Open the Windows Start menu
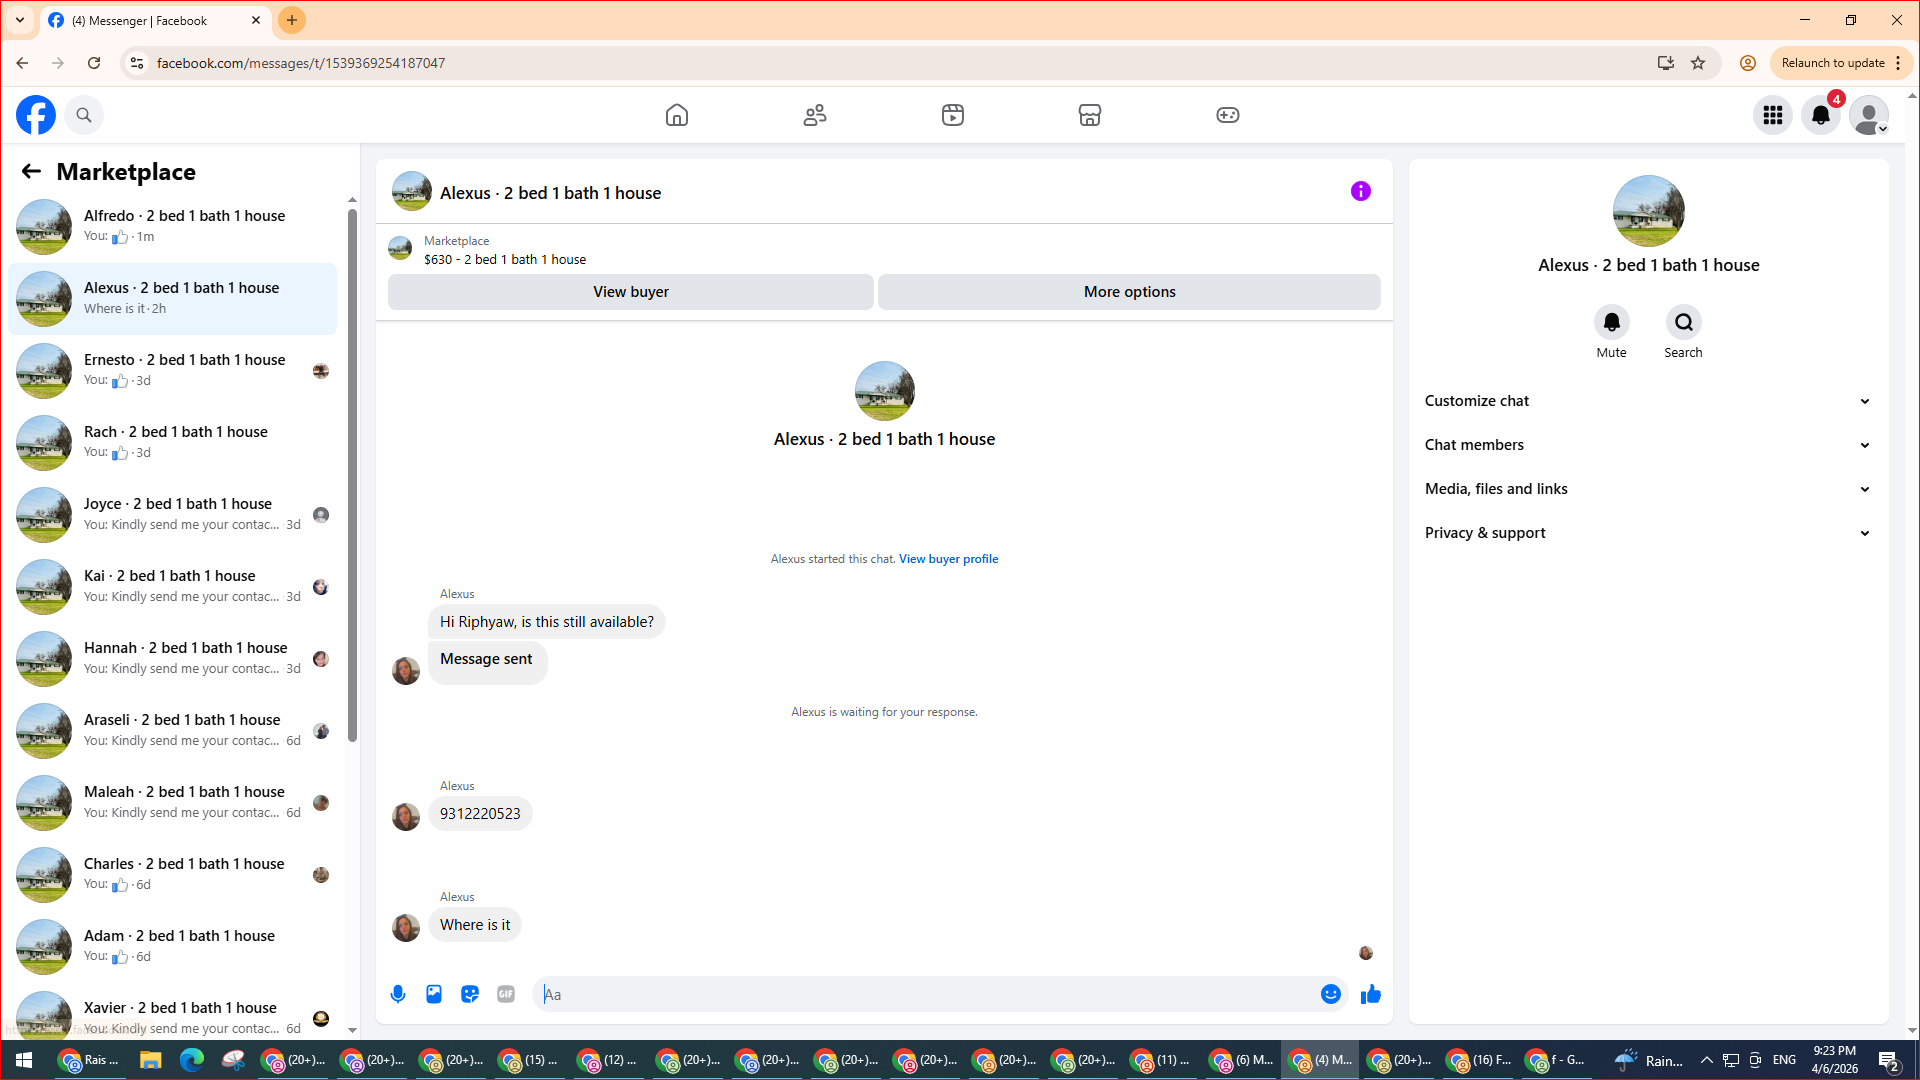The image size is (1920, 1080). coord(24,1060)
